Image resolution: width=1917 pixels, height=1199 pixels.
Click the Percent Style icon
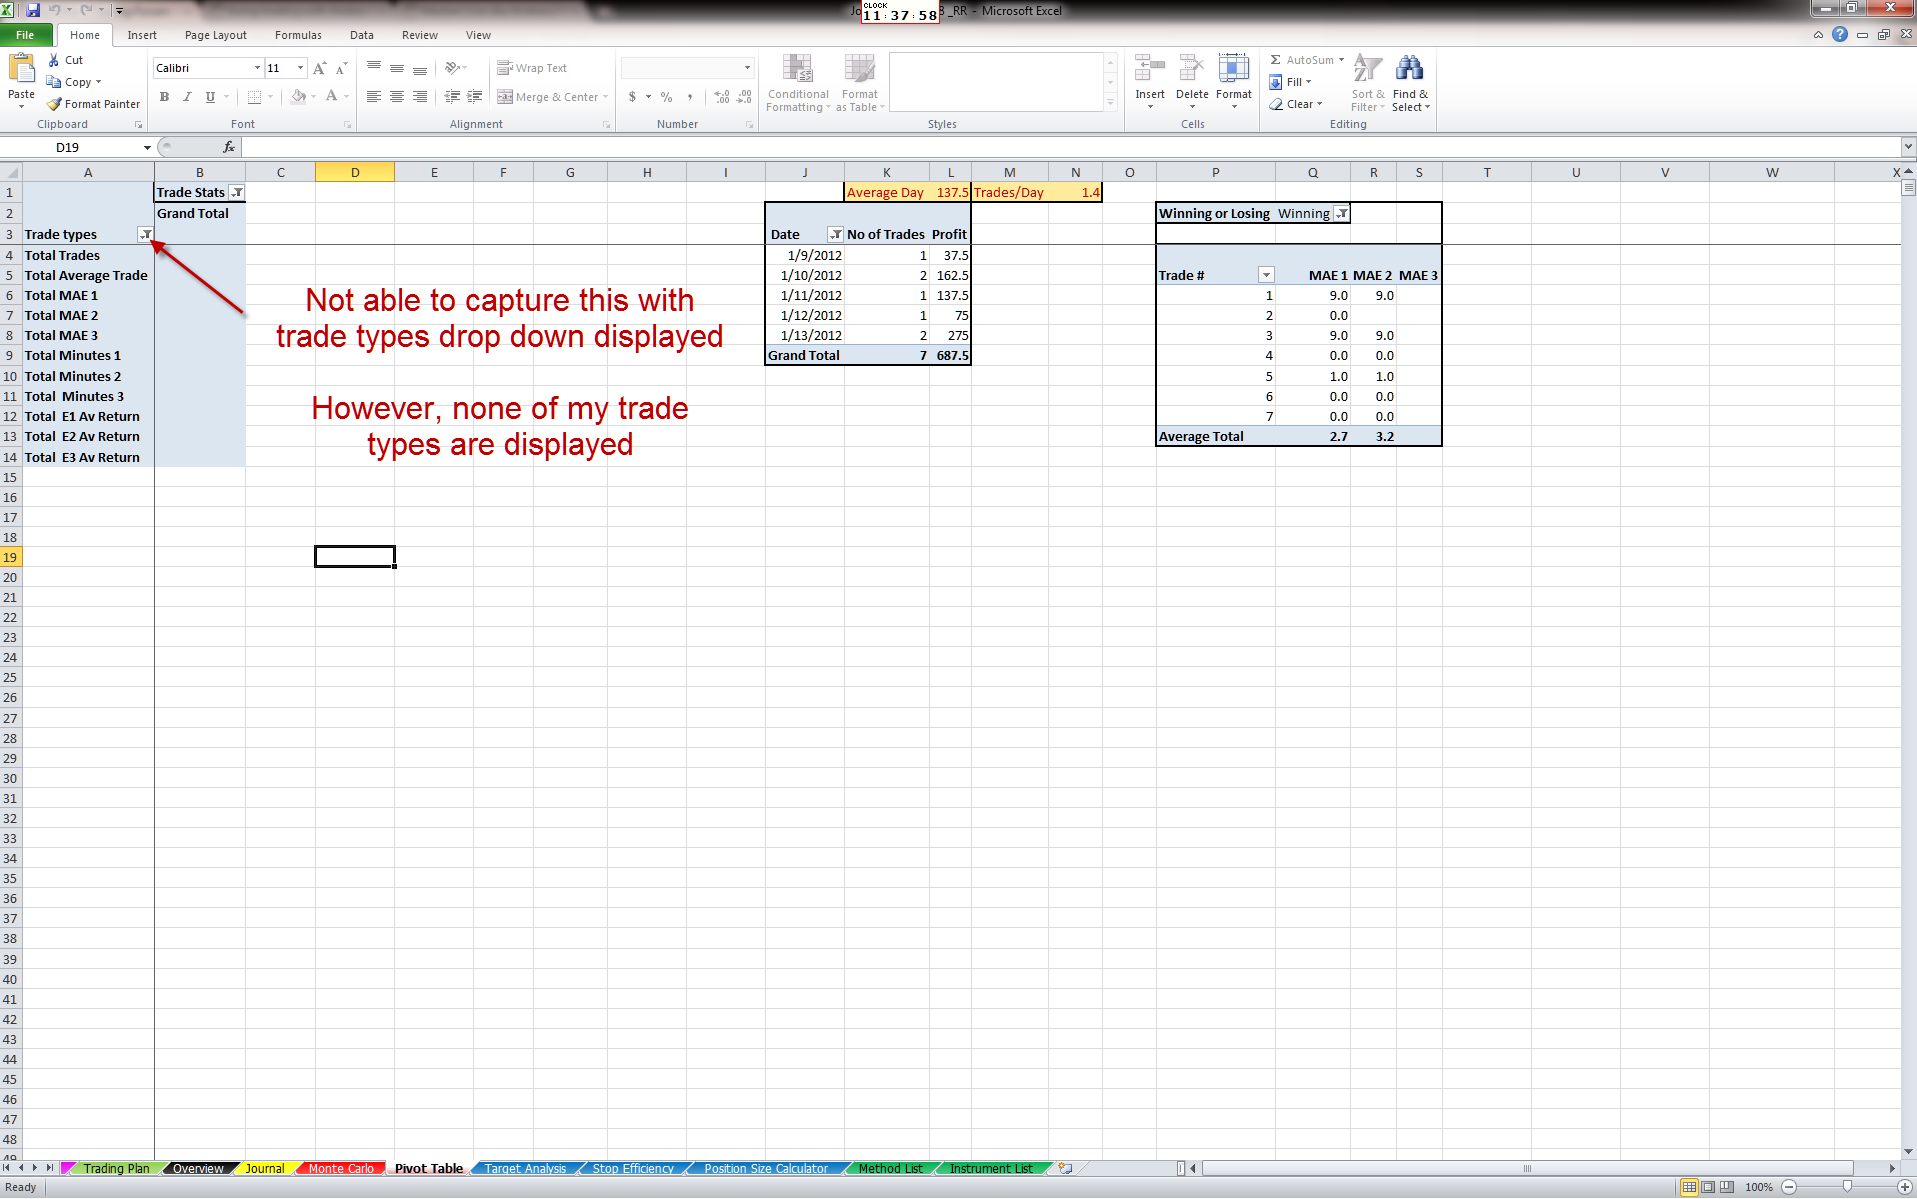click(x=666, y=97)
